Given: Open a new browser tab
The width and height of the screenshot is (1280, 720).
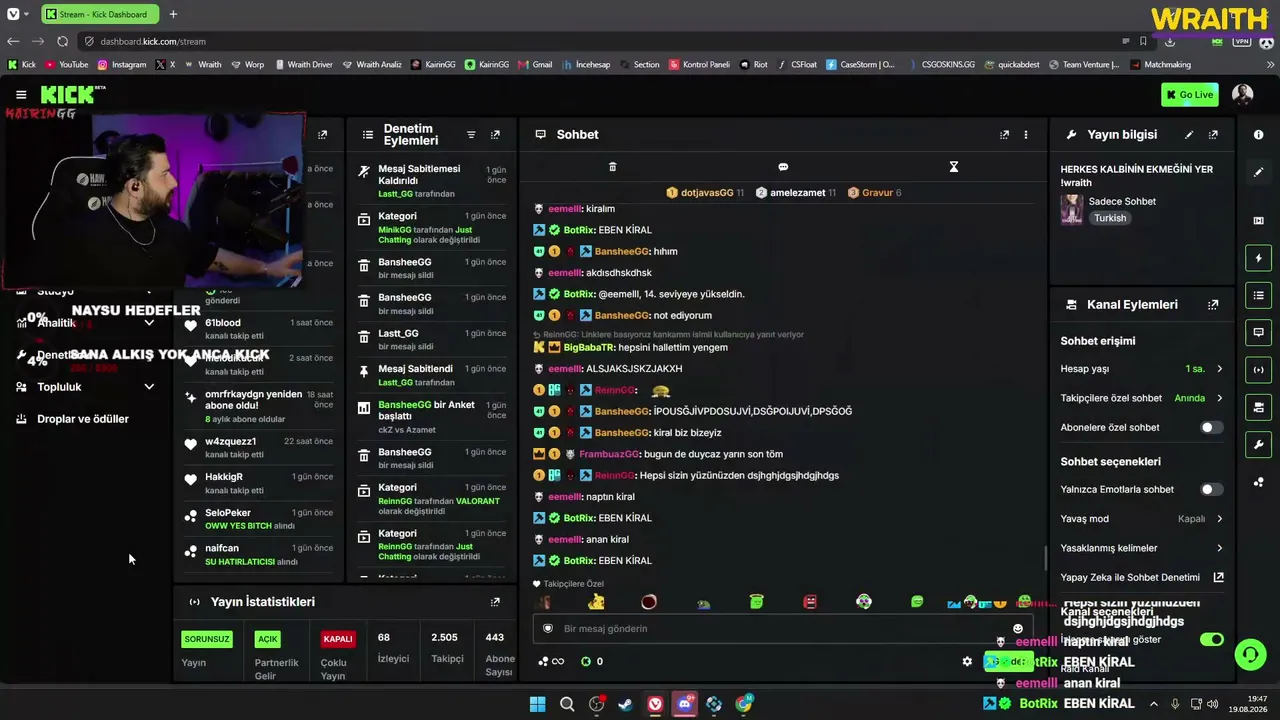Looking at the screenshot, I should pyautogui.click(x=173, y=14).
